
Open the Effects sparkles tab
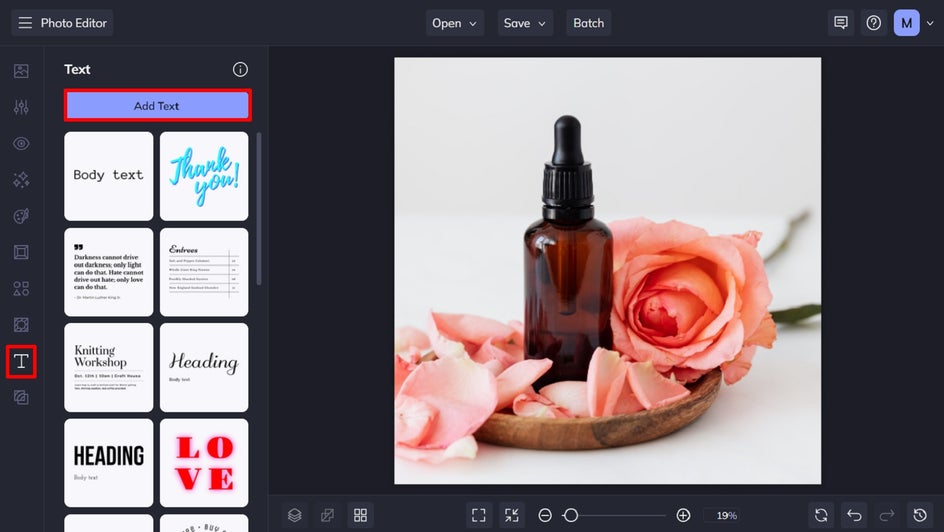tap(21, 179)
